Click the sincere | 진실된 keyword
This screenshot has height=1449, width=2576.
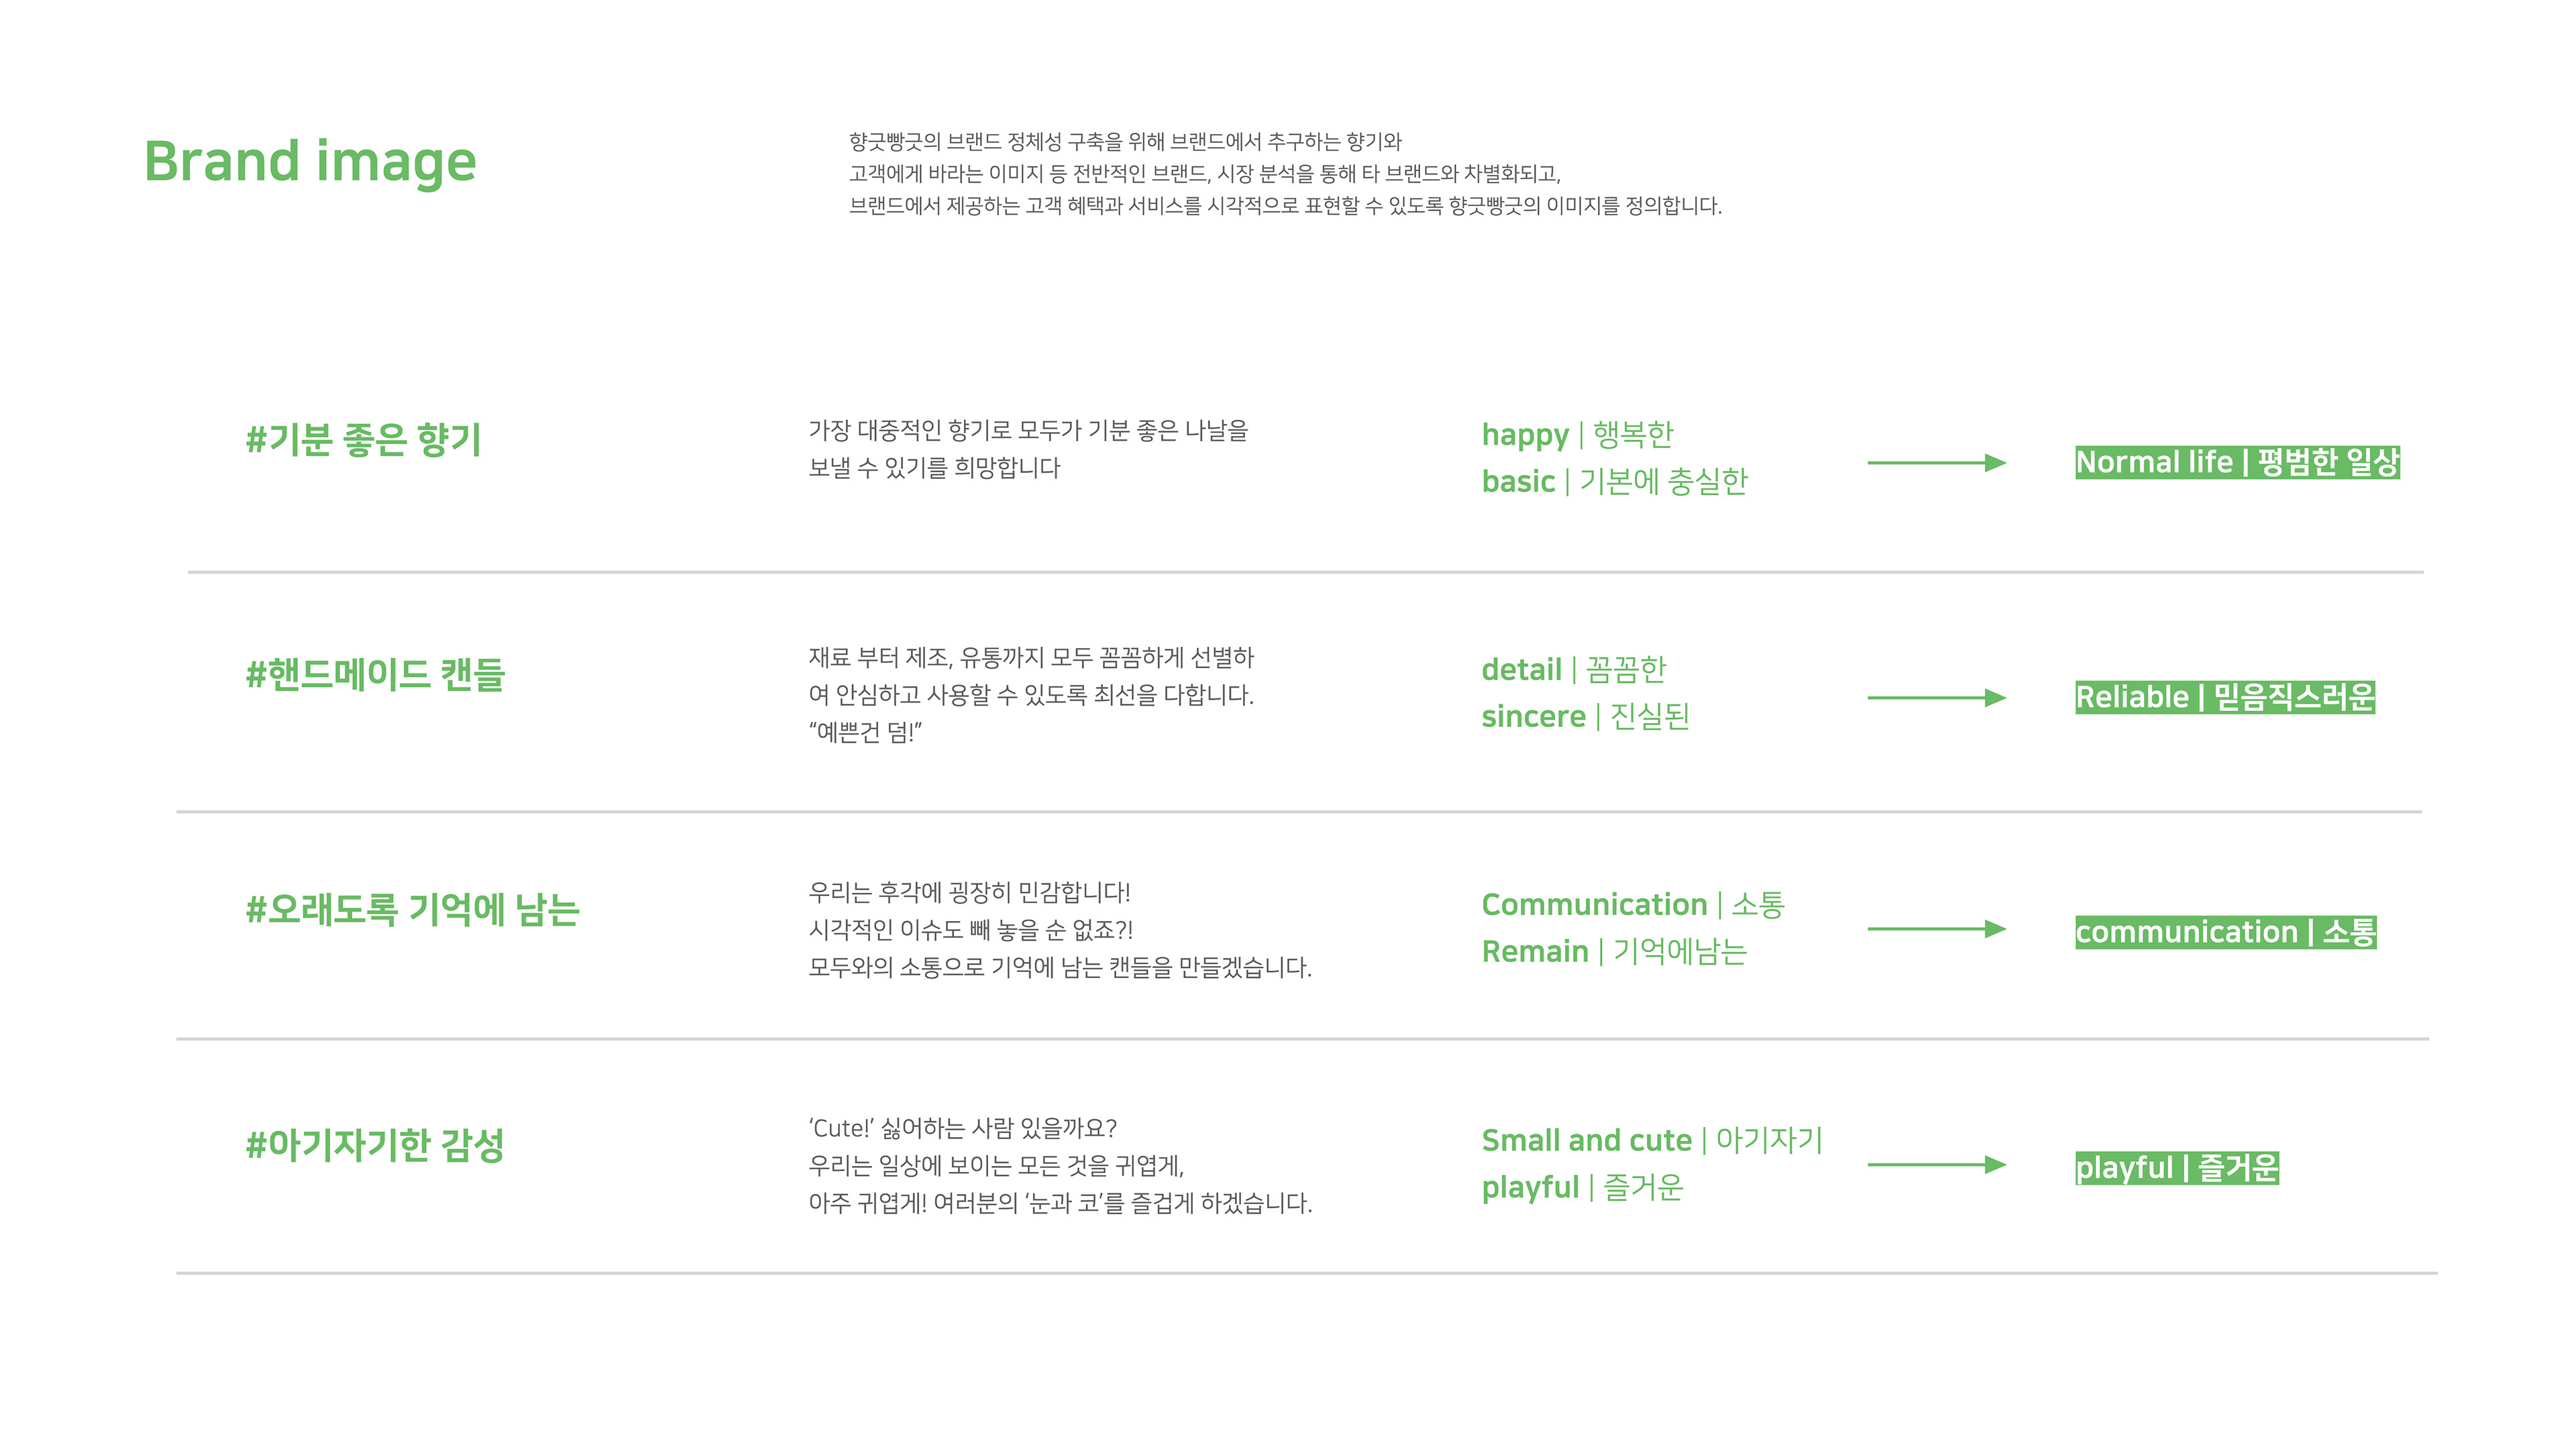1585,716
